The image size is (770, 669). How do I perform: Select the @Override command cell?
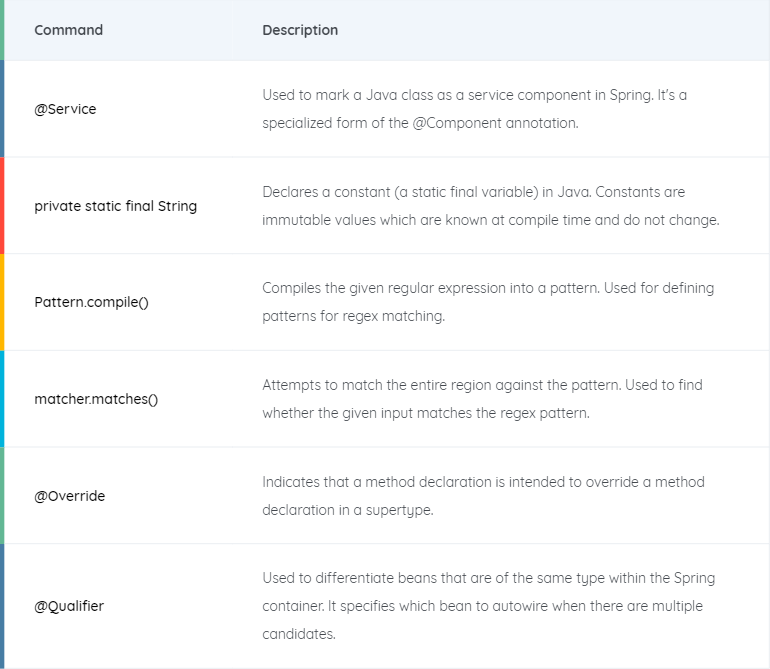coord(69,496)
